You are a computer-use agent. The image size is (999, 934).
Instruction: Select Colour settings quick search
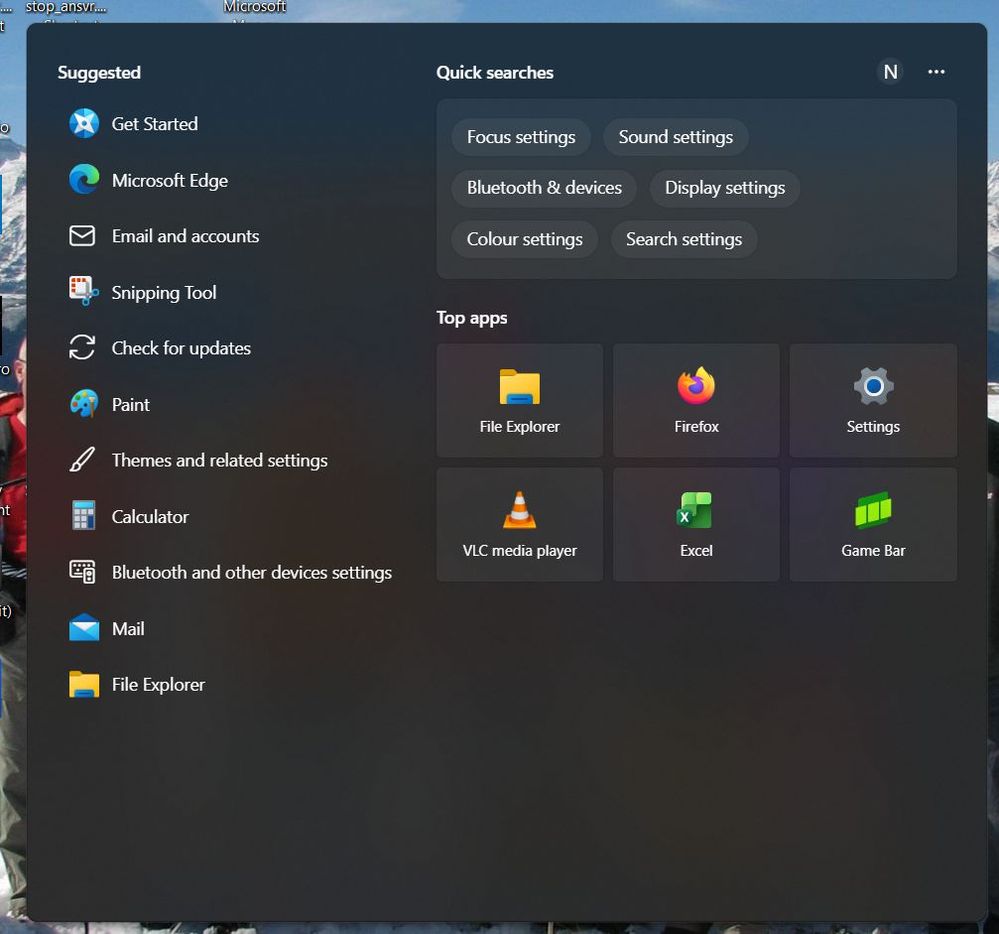tap(524, 240)
